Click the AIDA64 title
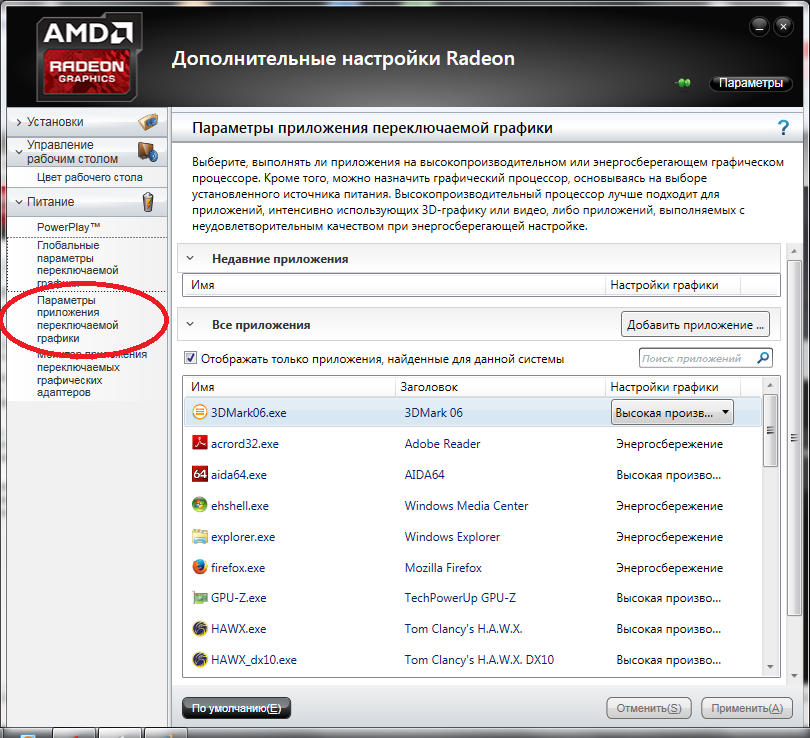 [x=424, y=475]
